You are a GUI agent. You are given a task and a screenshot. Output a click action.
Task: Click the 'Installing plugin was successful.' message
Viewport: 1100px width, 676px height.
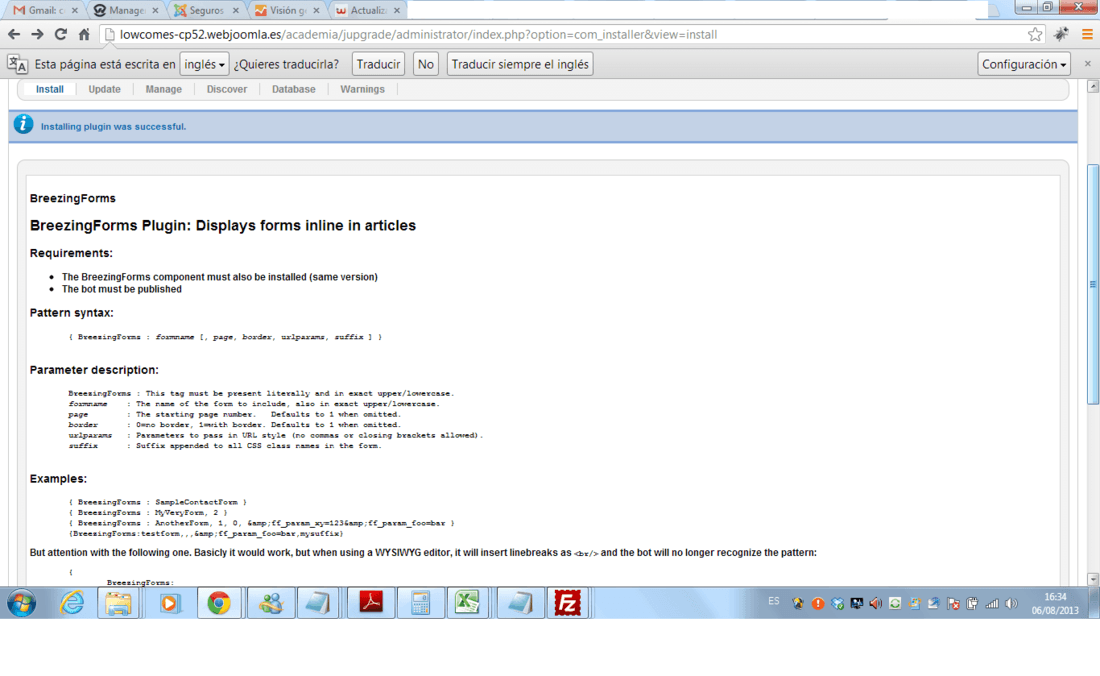coord(113,127)
